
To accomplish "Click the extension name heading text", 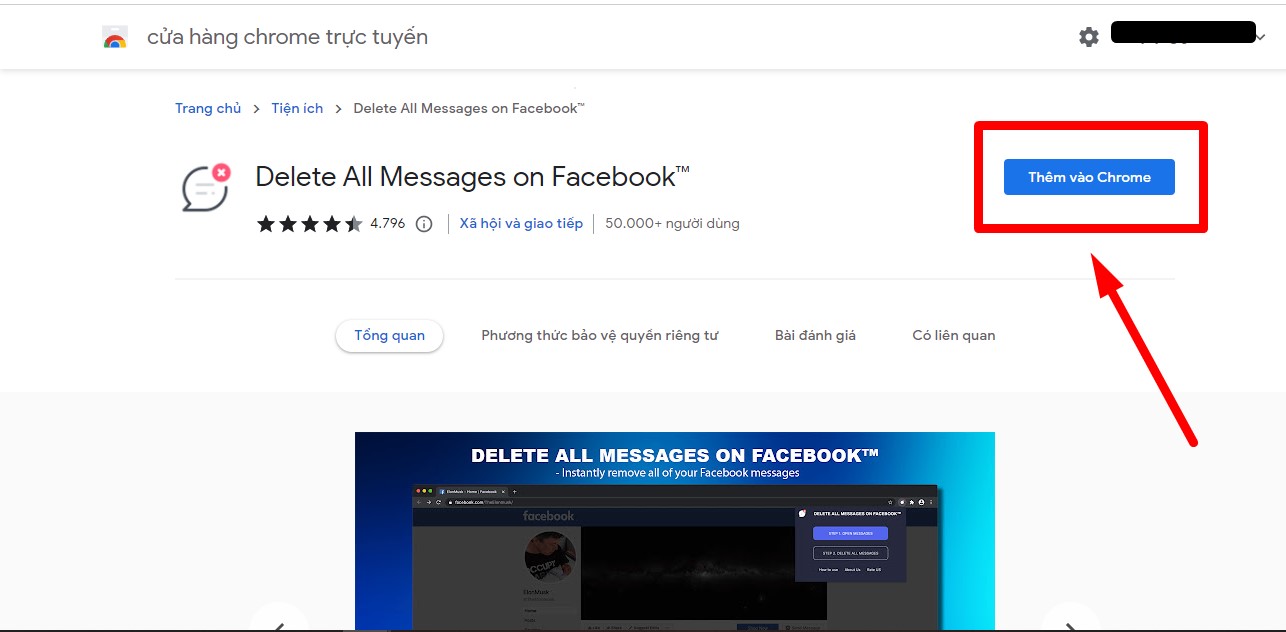I will click(473, 177).
